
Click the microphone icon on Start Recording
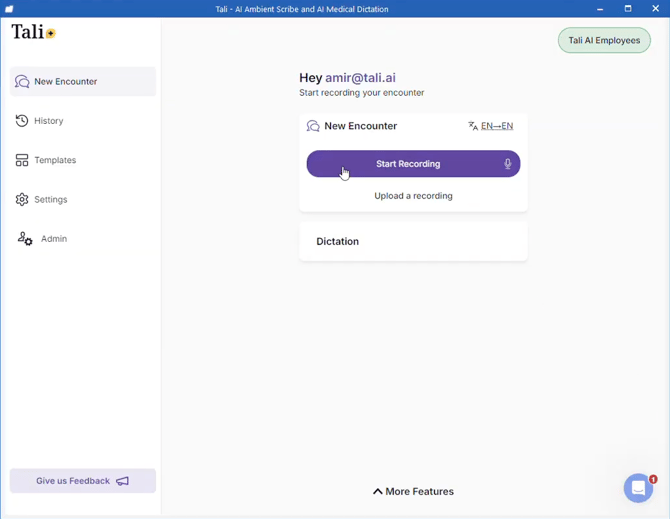click(x=507, y=164)
